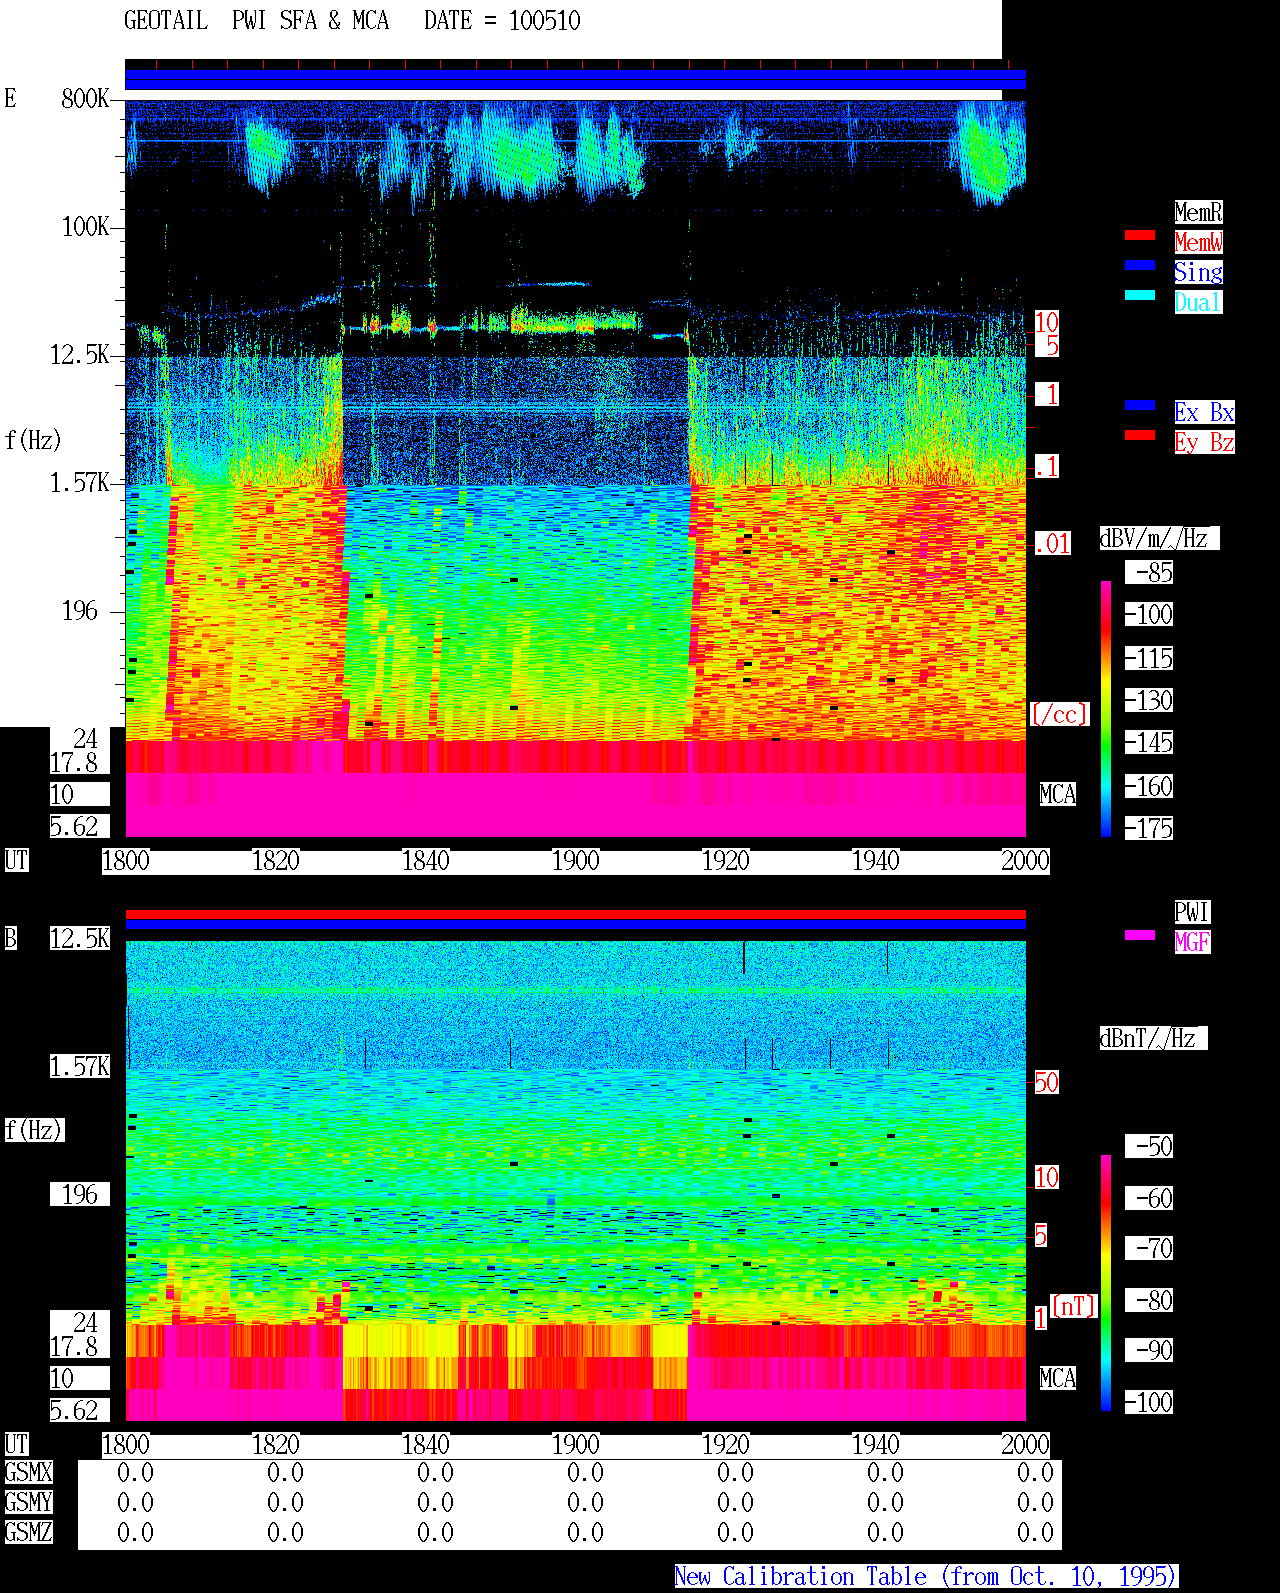Select the PWI legend label
Image resolution: width=1280 pixels, height=1593 pixels.
pos(1192,912)
